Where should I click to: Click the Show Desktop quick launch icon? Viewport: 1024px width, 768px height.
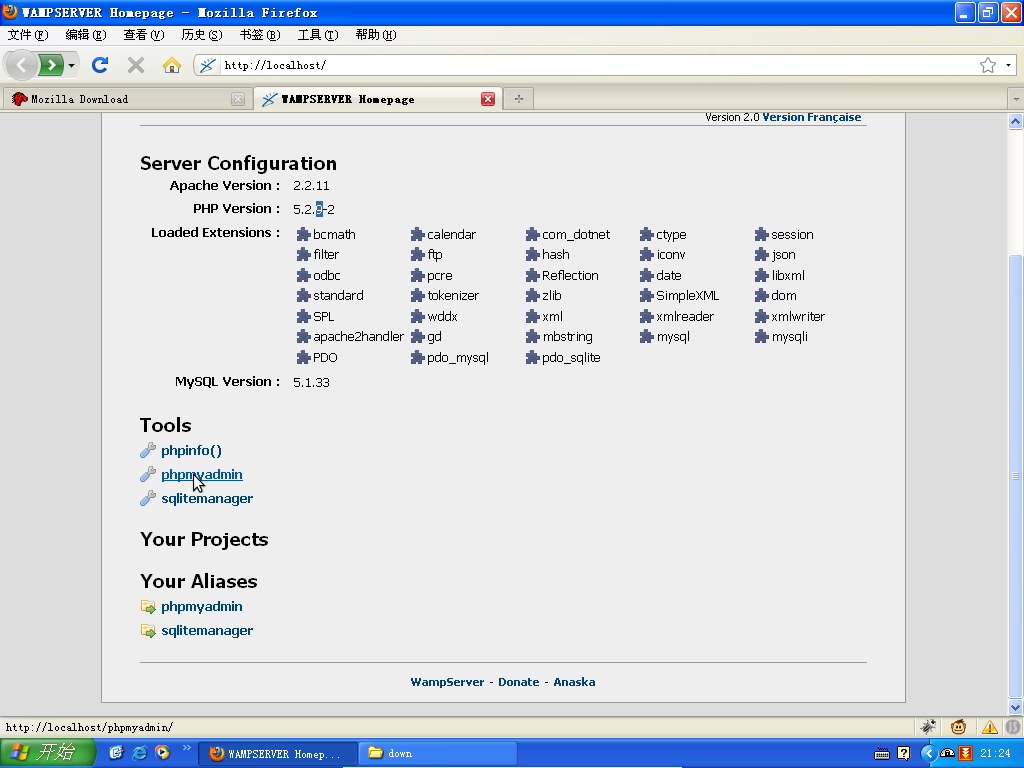point(116,753)
